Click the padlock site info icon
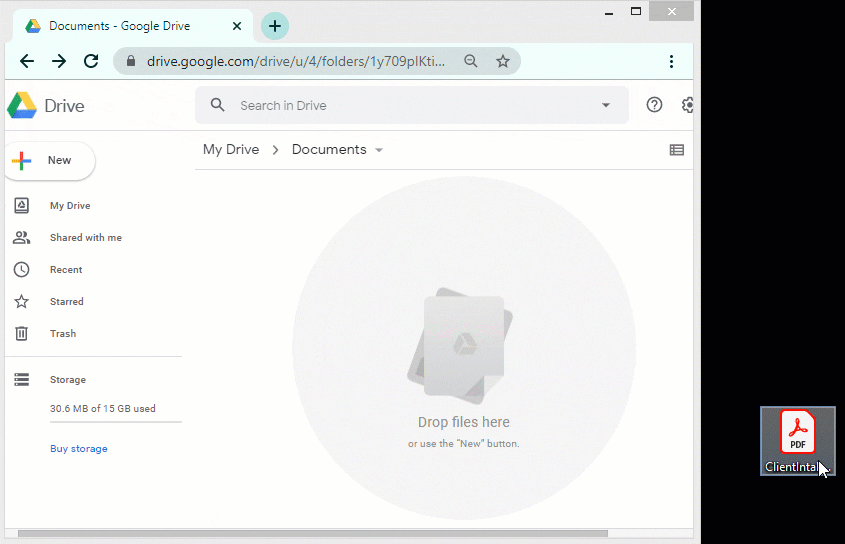The height and width of the screenshot is (544, 845). click(x=131, y=61)
